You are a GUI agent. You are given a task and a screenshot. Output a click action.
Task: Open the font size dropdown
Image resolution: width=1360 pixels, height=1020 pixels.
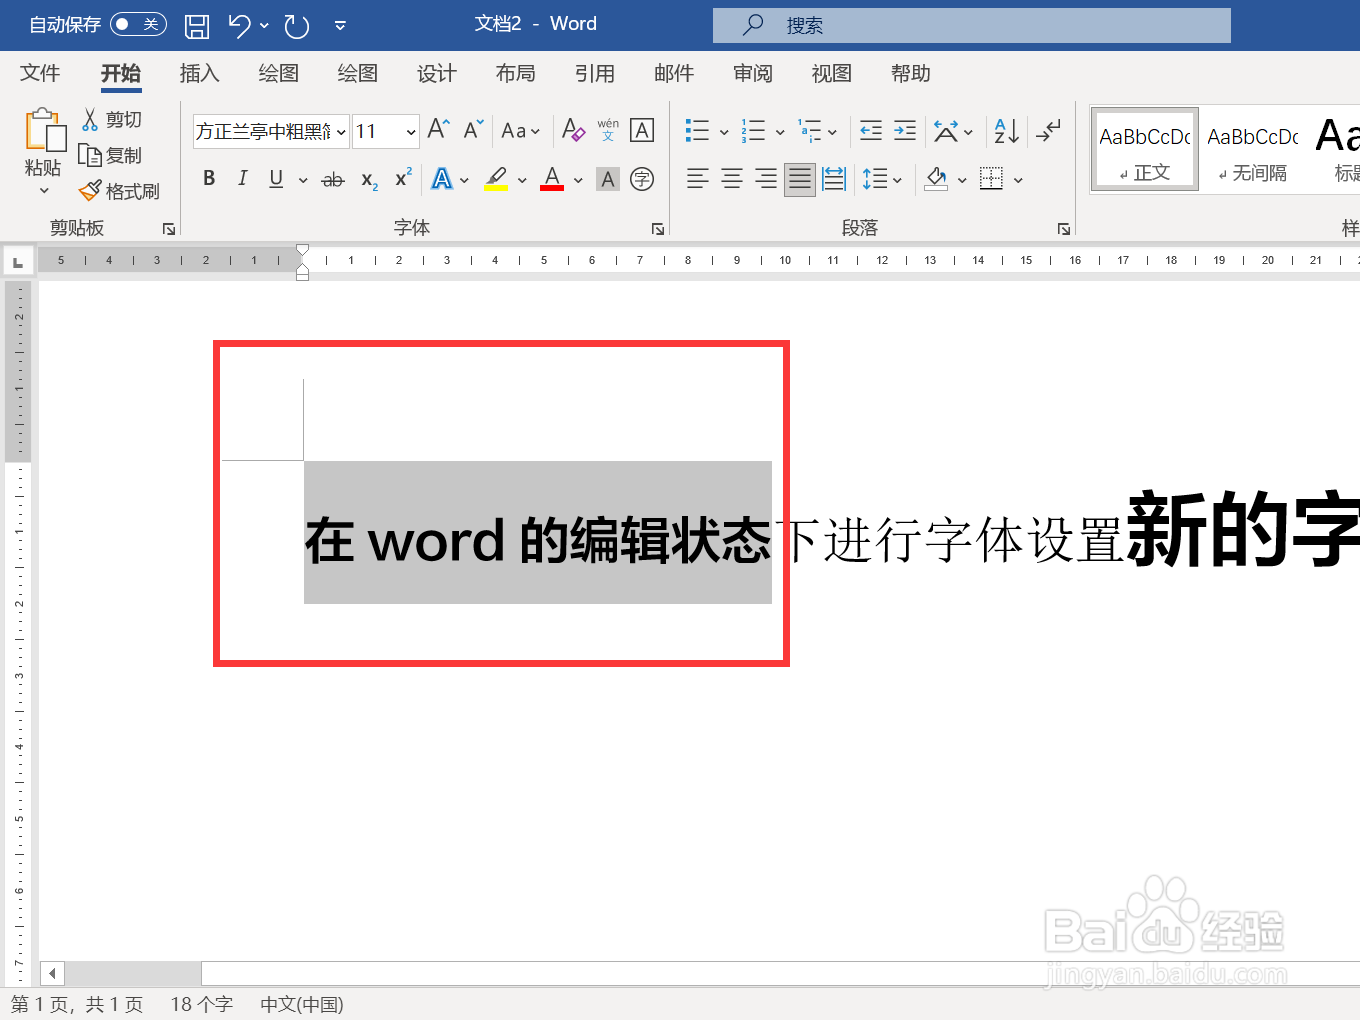click(410, 131)
